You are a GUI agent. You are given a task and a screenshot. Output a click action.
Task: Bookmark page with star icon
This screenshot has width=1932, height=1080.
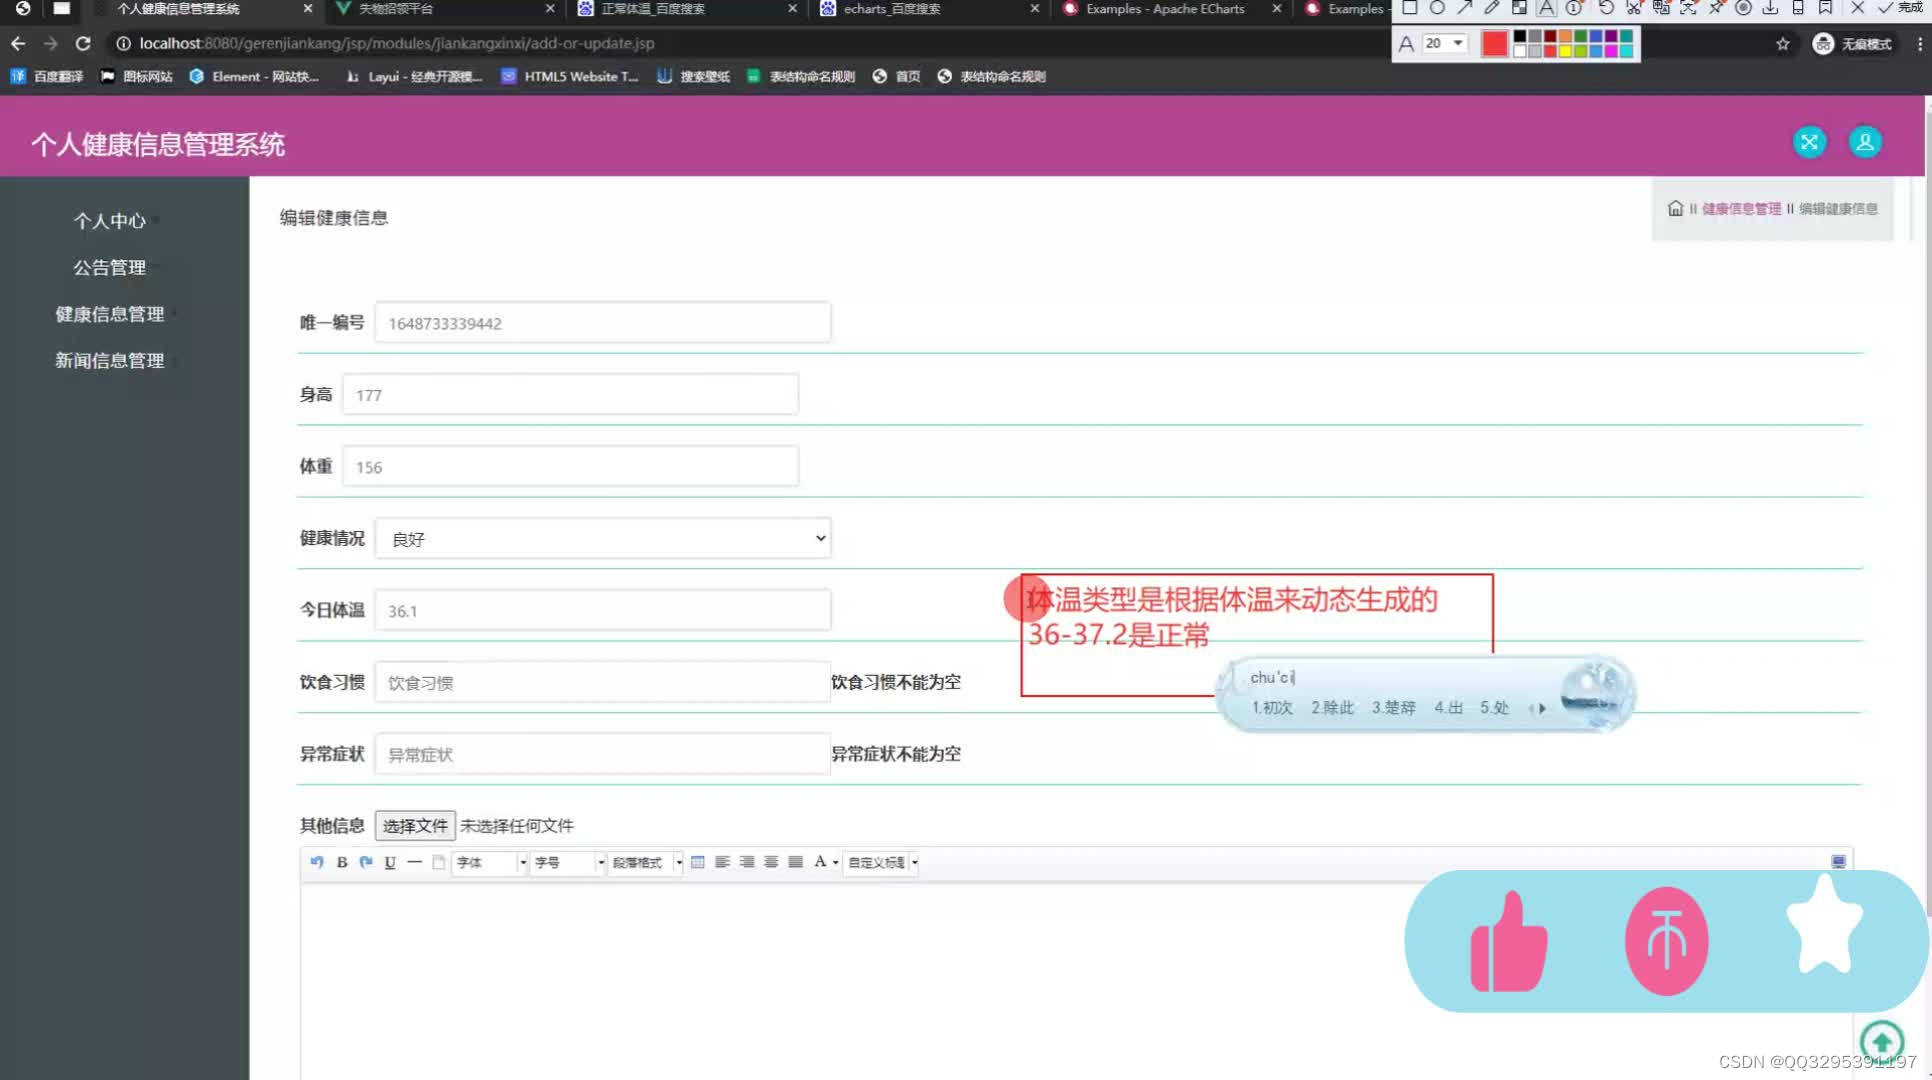tap(1783, 44)
